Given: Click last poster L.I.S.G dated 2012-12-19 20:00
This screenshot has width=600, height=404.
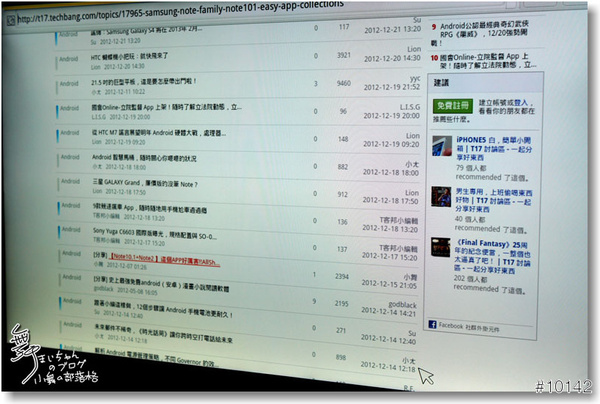Looking at the screenshot, I should 410,107.
